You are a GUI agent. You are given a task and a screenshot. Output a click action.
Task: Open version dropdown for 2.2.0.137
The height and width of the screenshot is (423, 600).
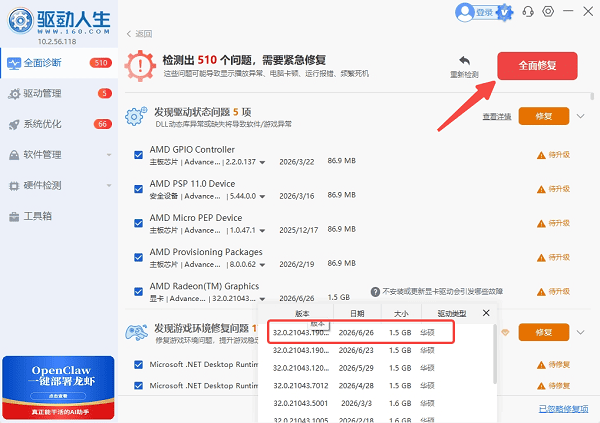[x=262, y=162]
